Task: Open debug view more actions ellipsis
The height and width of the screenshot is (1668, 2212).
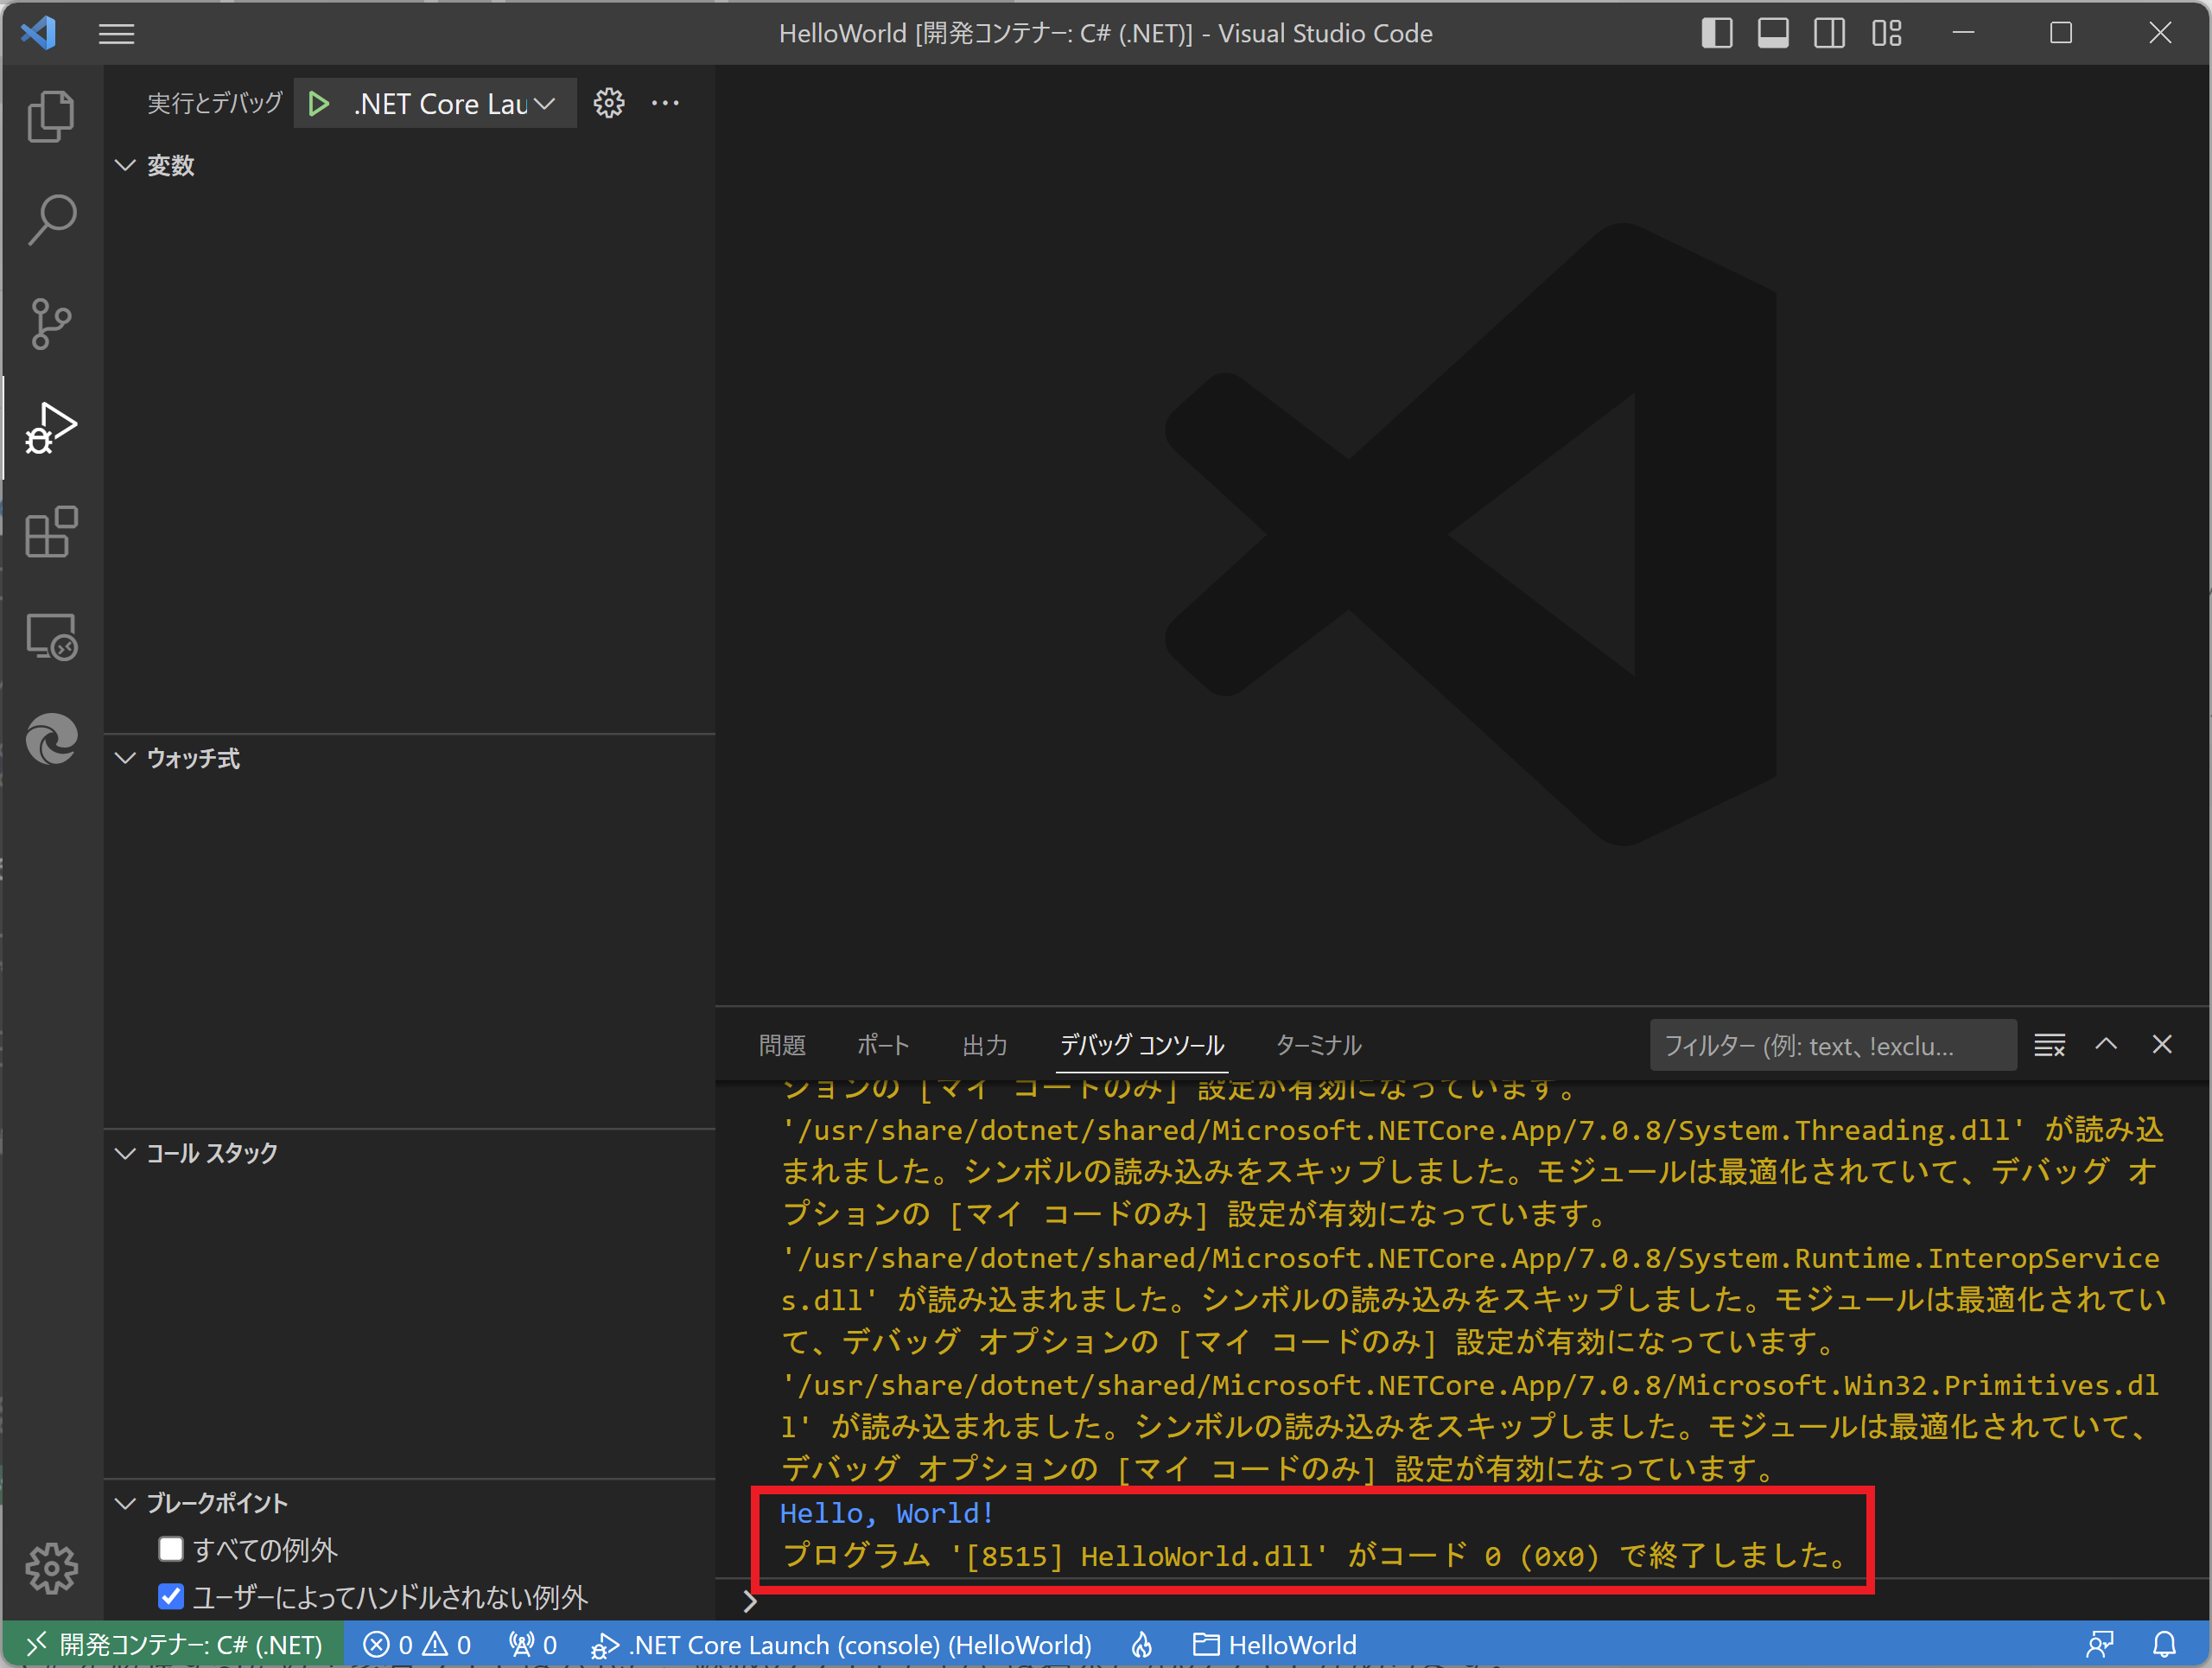Action: tap(665, 103)
